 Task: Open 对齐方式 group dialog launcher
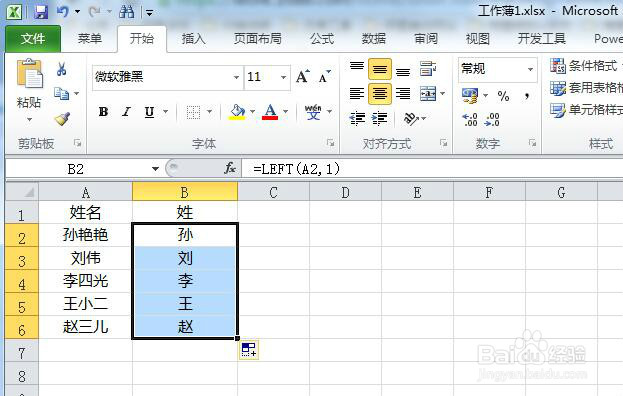pyautogui.click(x=443, y=143)
